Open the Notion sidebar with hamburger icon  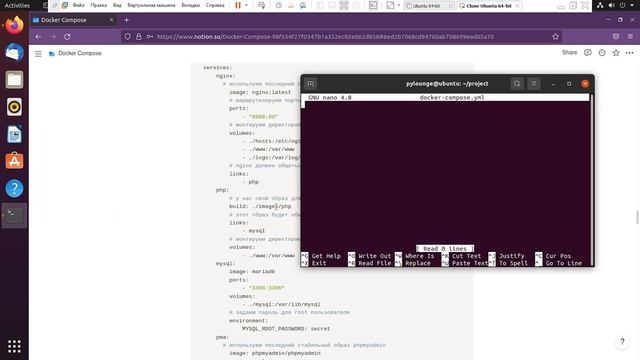38,53
